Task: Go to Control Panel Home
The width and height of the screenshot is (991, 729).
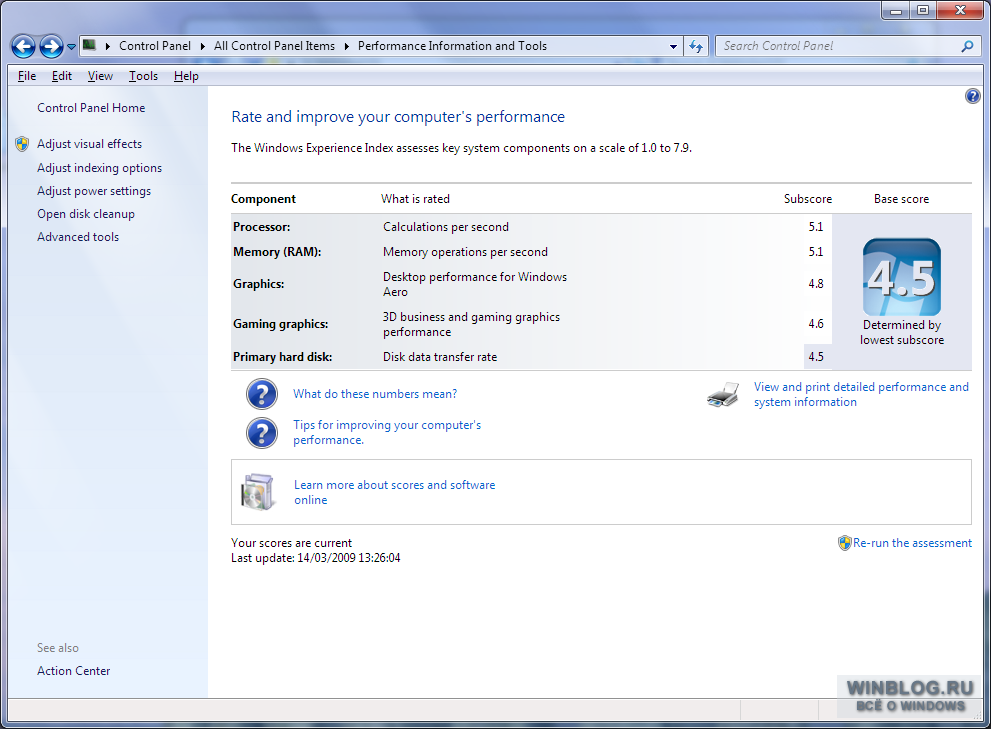Action: tap(91, 108)
